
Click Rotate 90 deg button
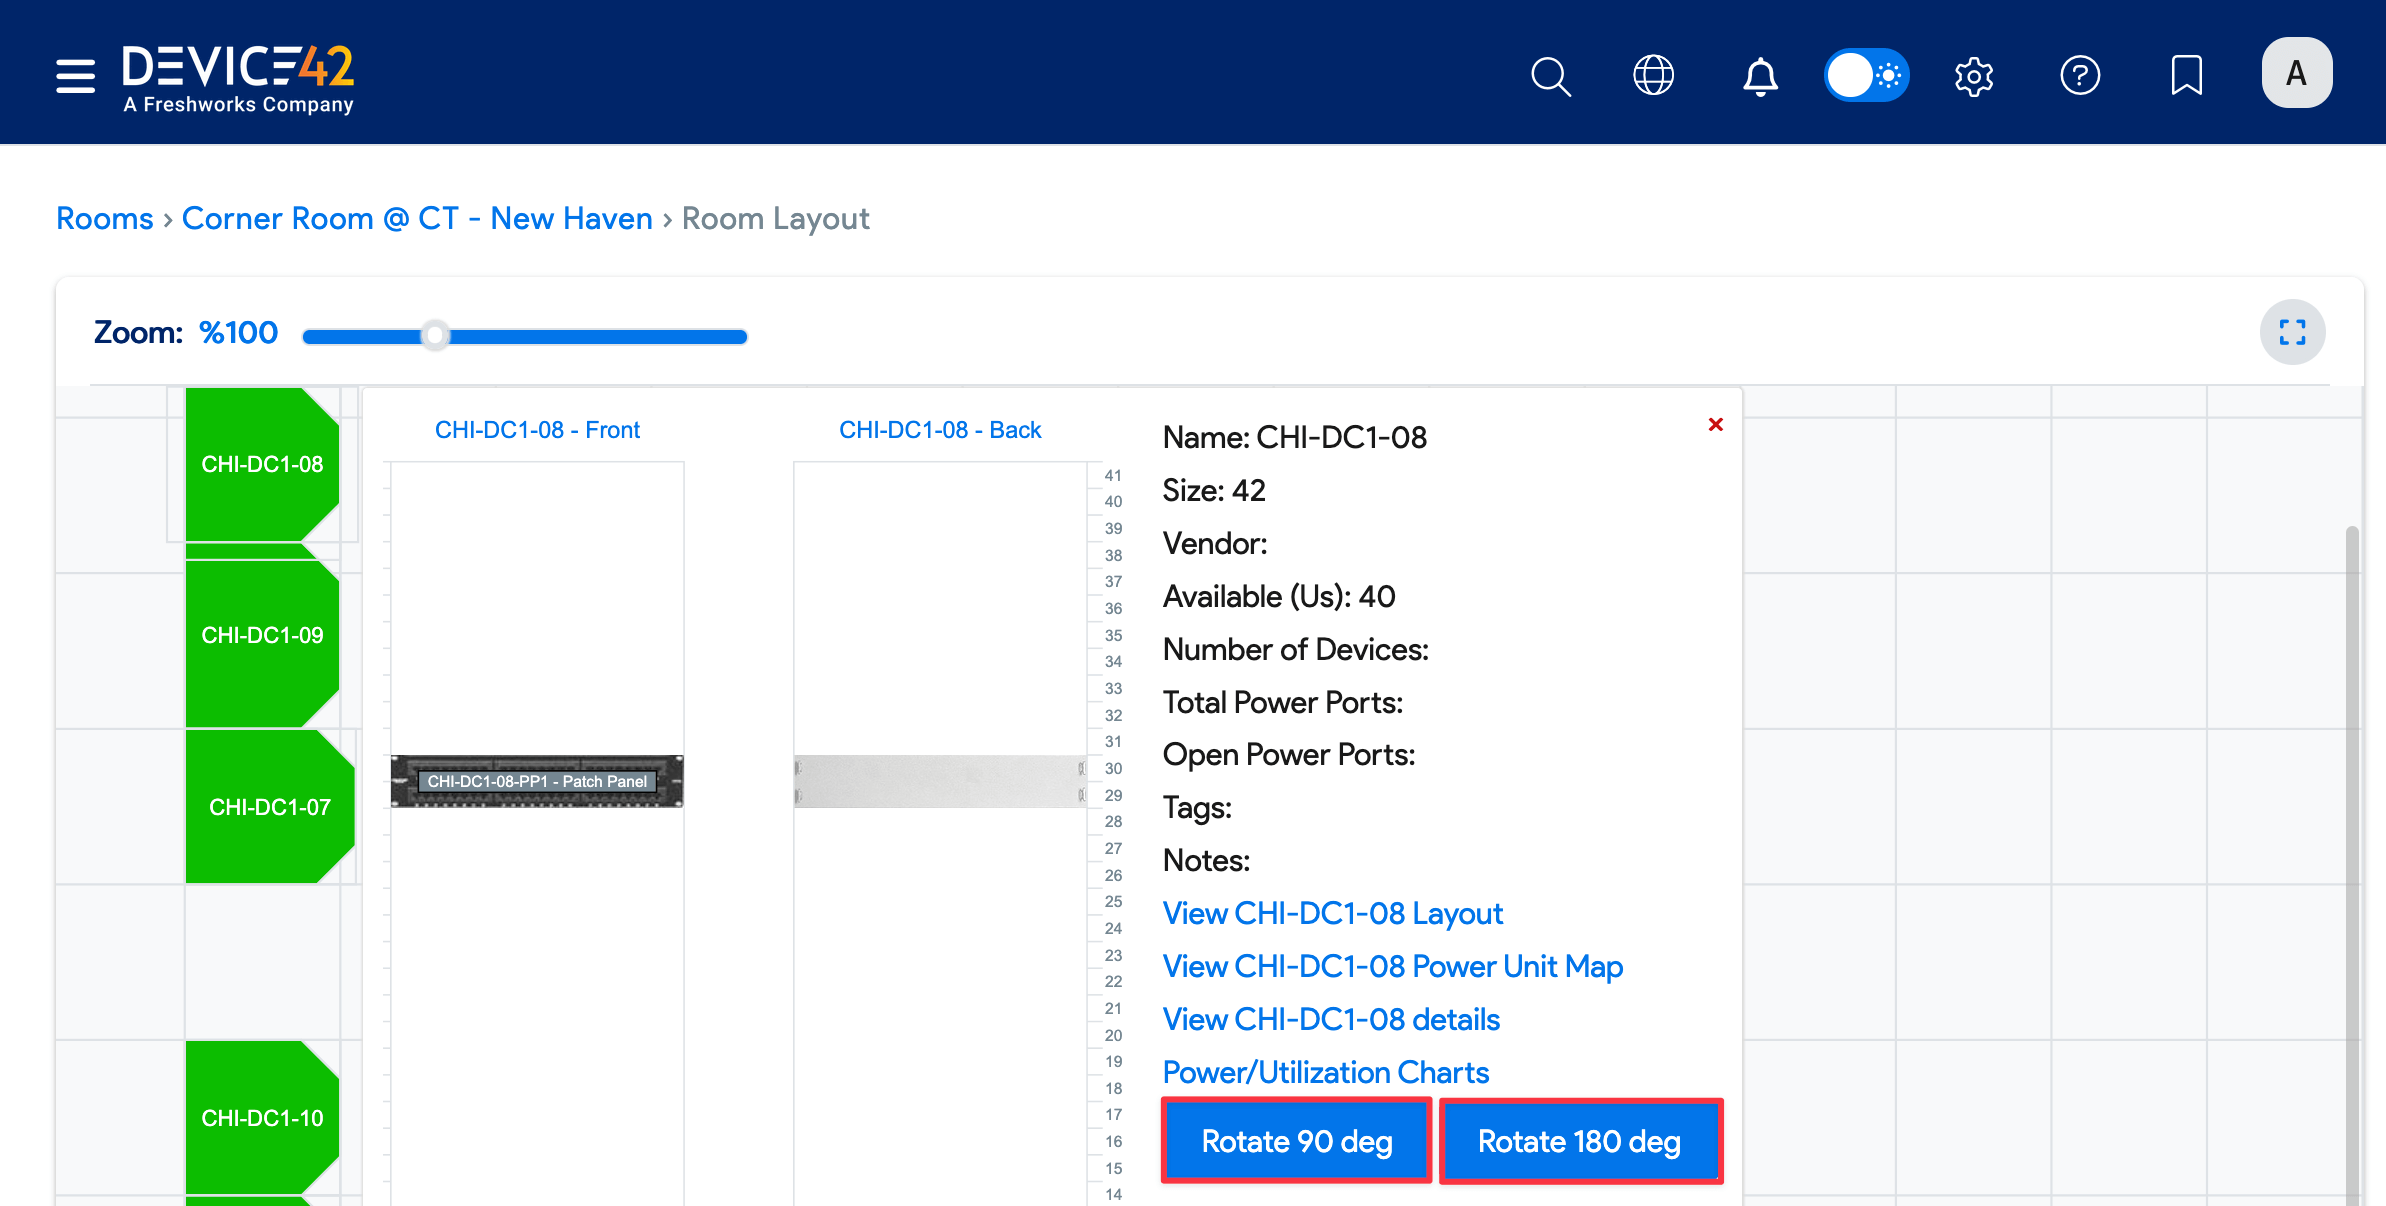1296,1141
